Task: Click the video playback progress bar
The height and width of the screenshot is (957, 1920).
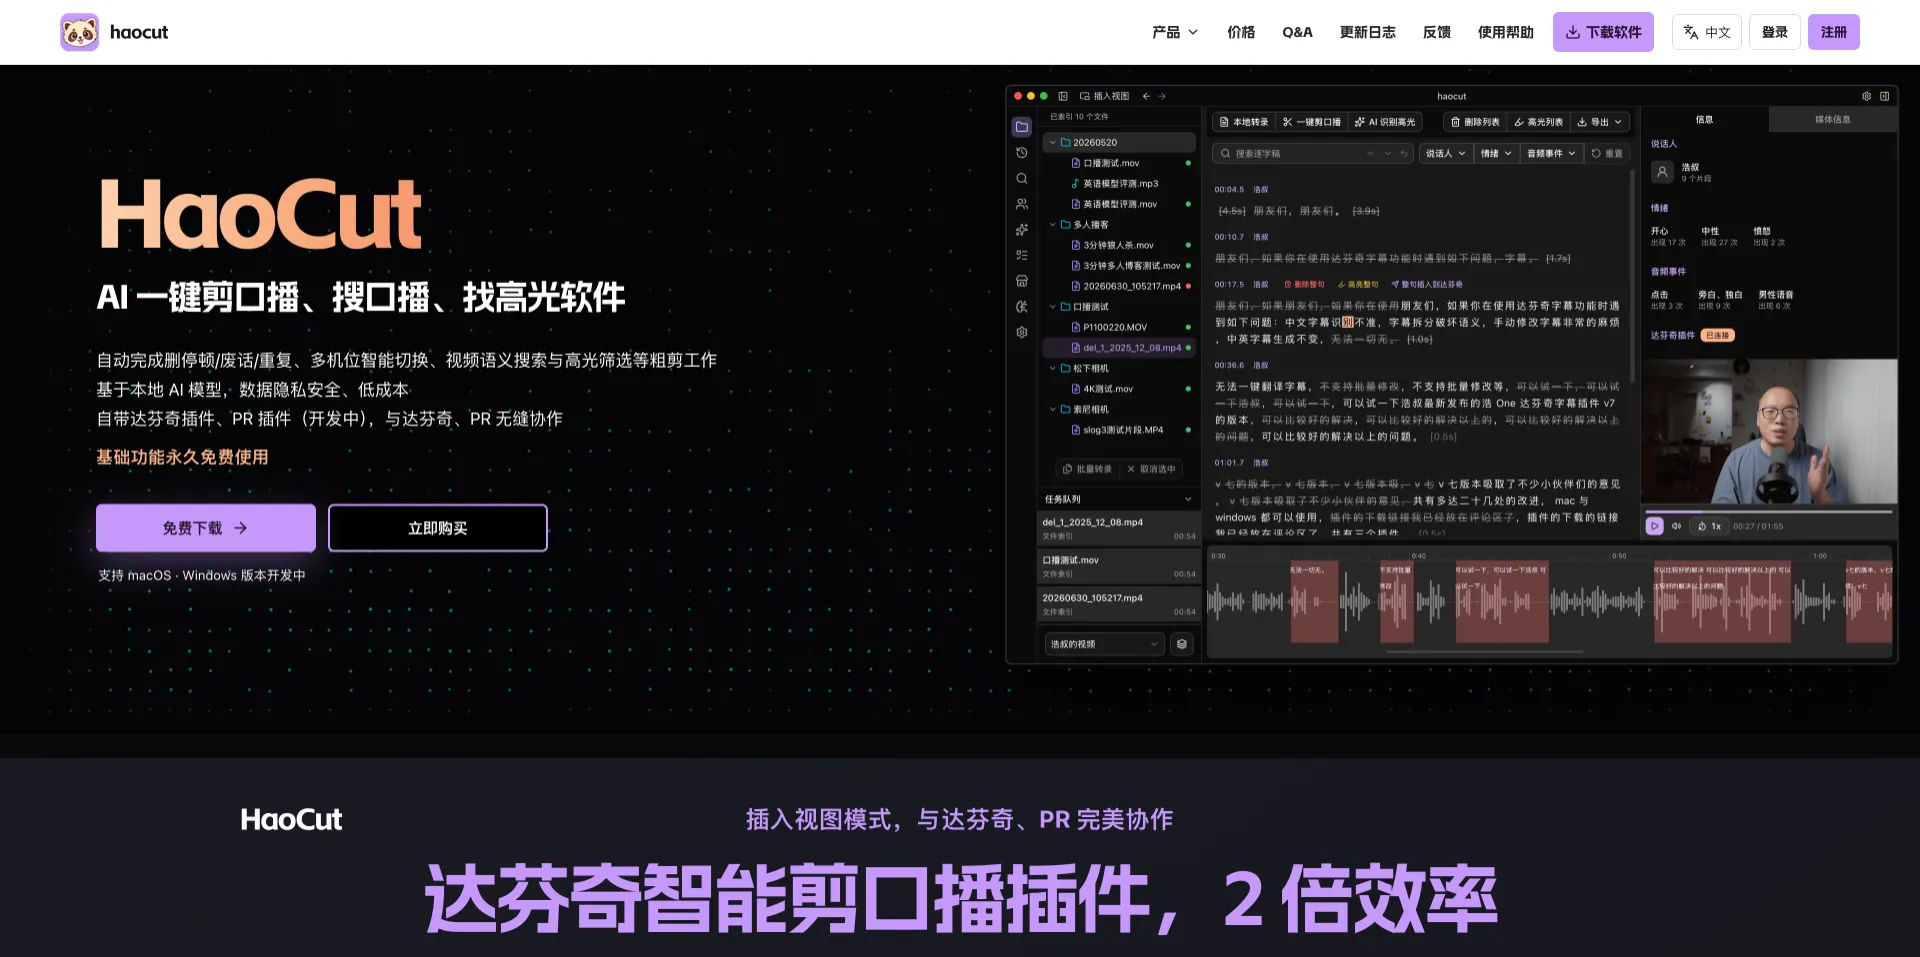Action: 1768,511
